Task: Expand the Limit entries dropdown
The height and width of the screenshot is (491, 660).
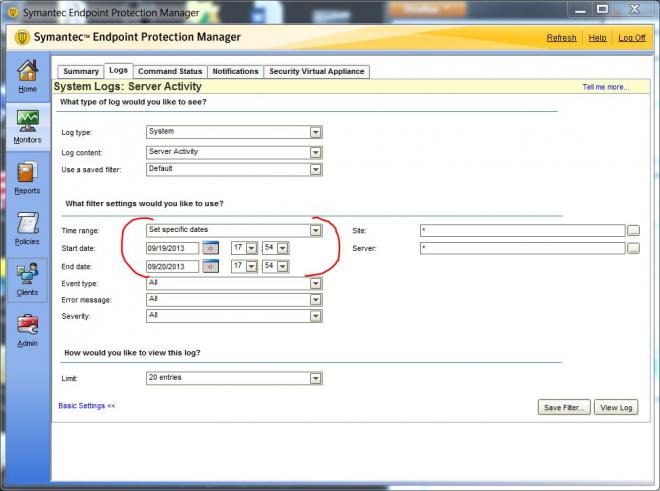Action: tap(315, 378)
